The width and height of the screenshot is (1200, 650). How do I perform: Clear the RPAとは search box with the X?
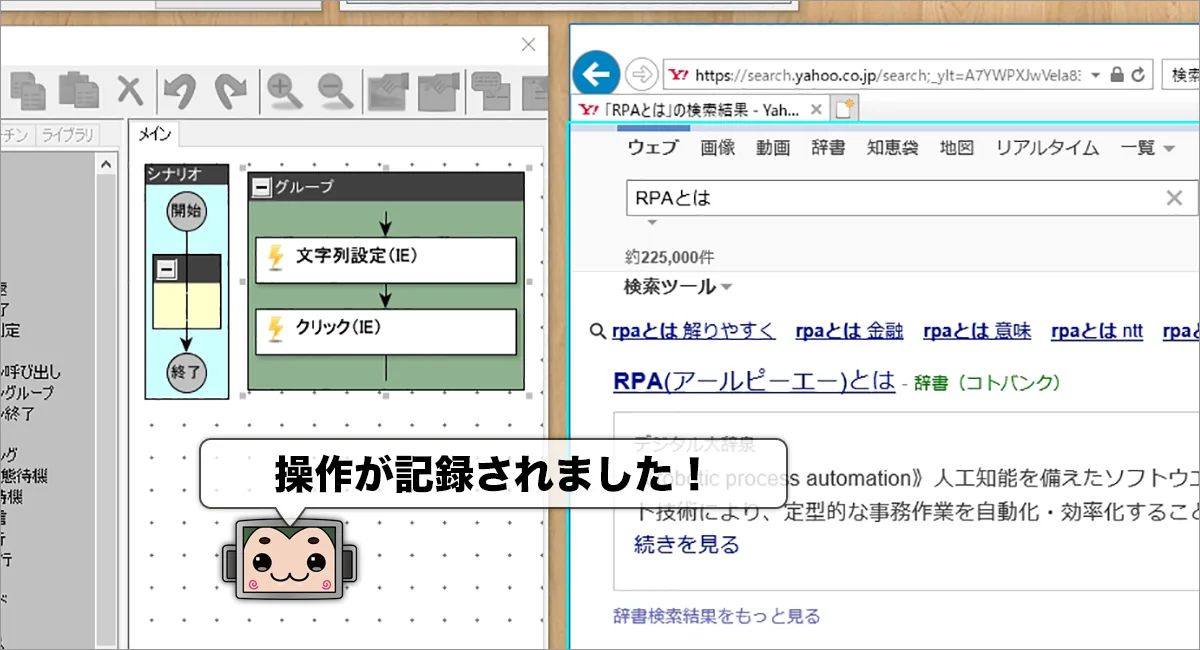pyautogui.click(x=1174, y=198)
